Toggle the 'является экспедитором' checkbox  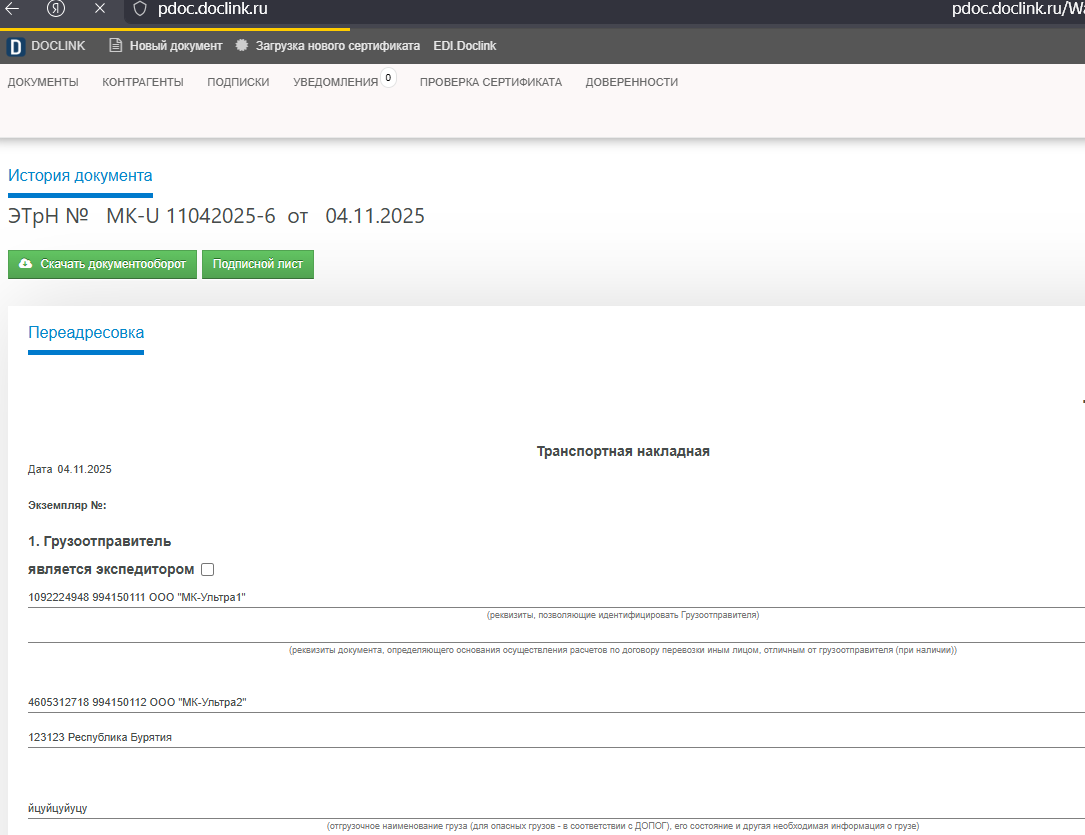click(208, 569)
